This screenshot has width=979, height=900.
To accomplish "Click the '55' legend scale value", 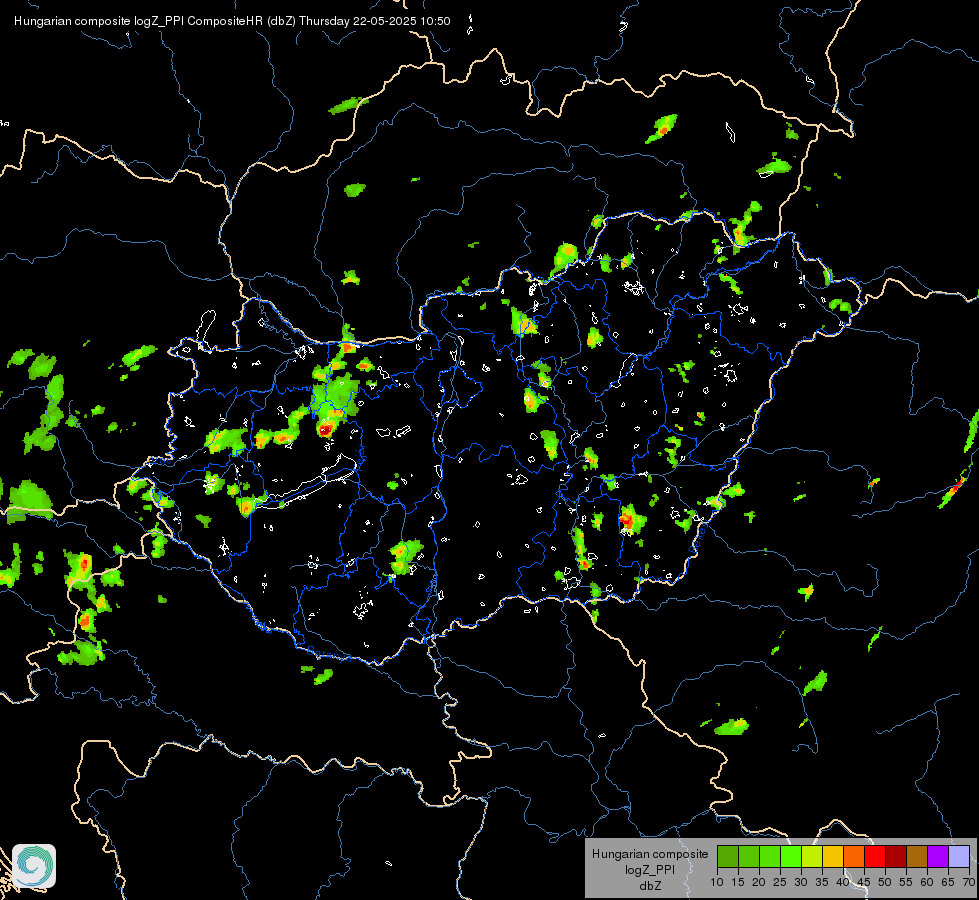I will click(x=906, y=883).
